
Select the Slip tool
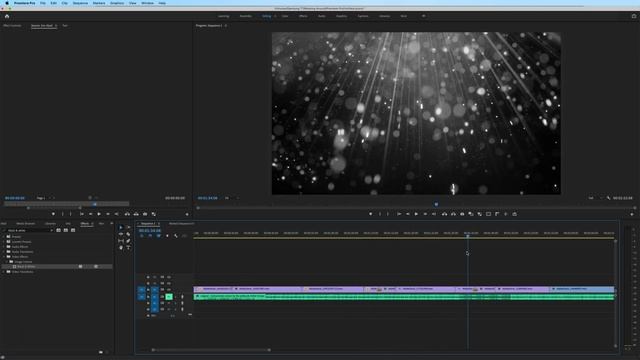[121, 241]
